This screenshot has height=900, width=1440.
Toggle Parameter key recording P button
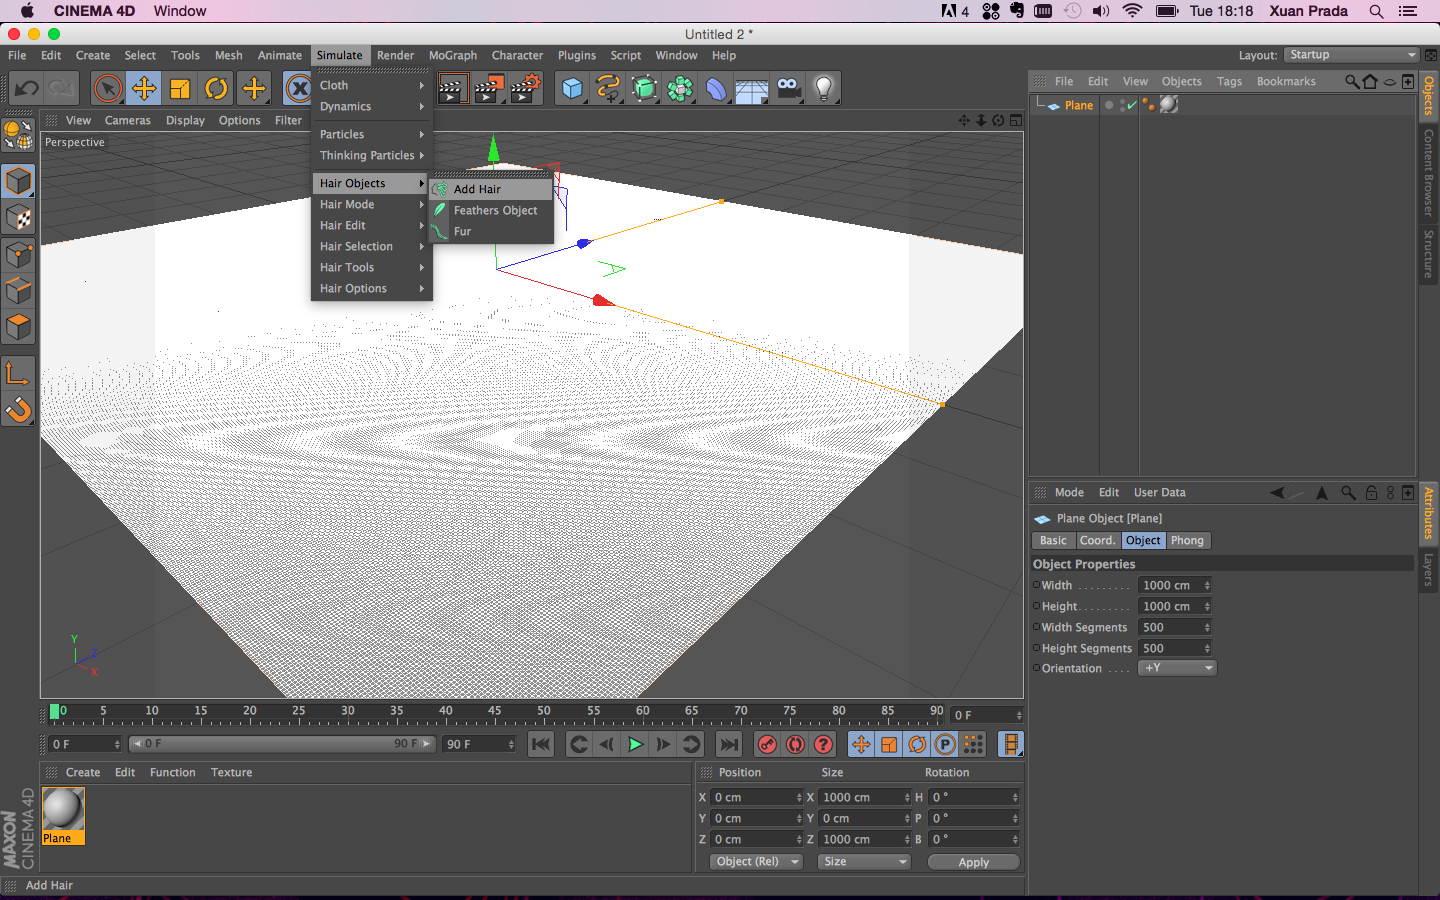click(x=945, y=744)
